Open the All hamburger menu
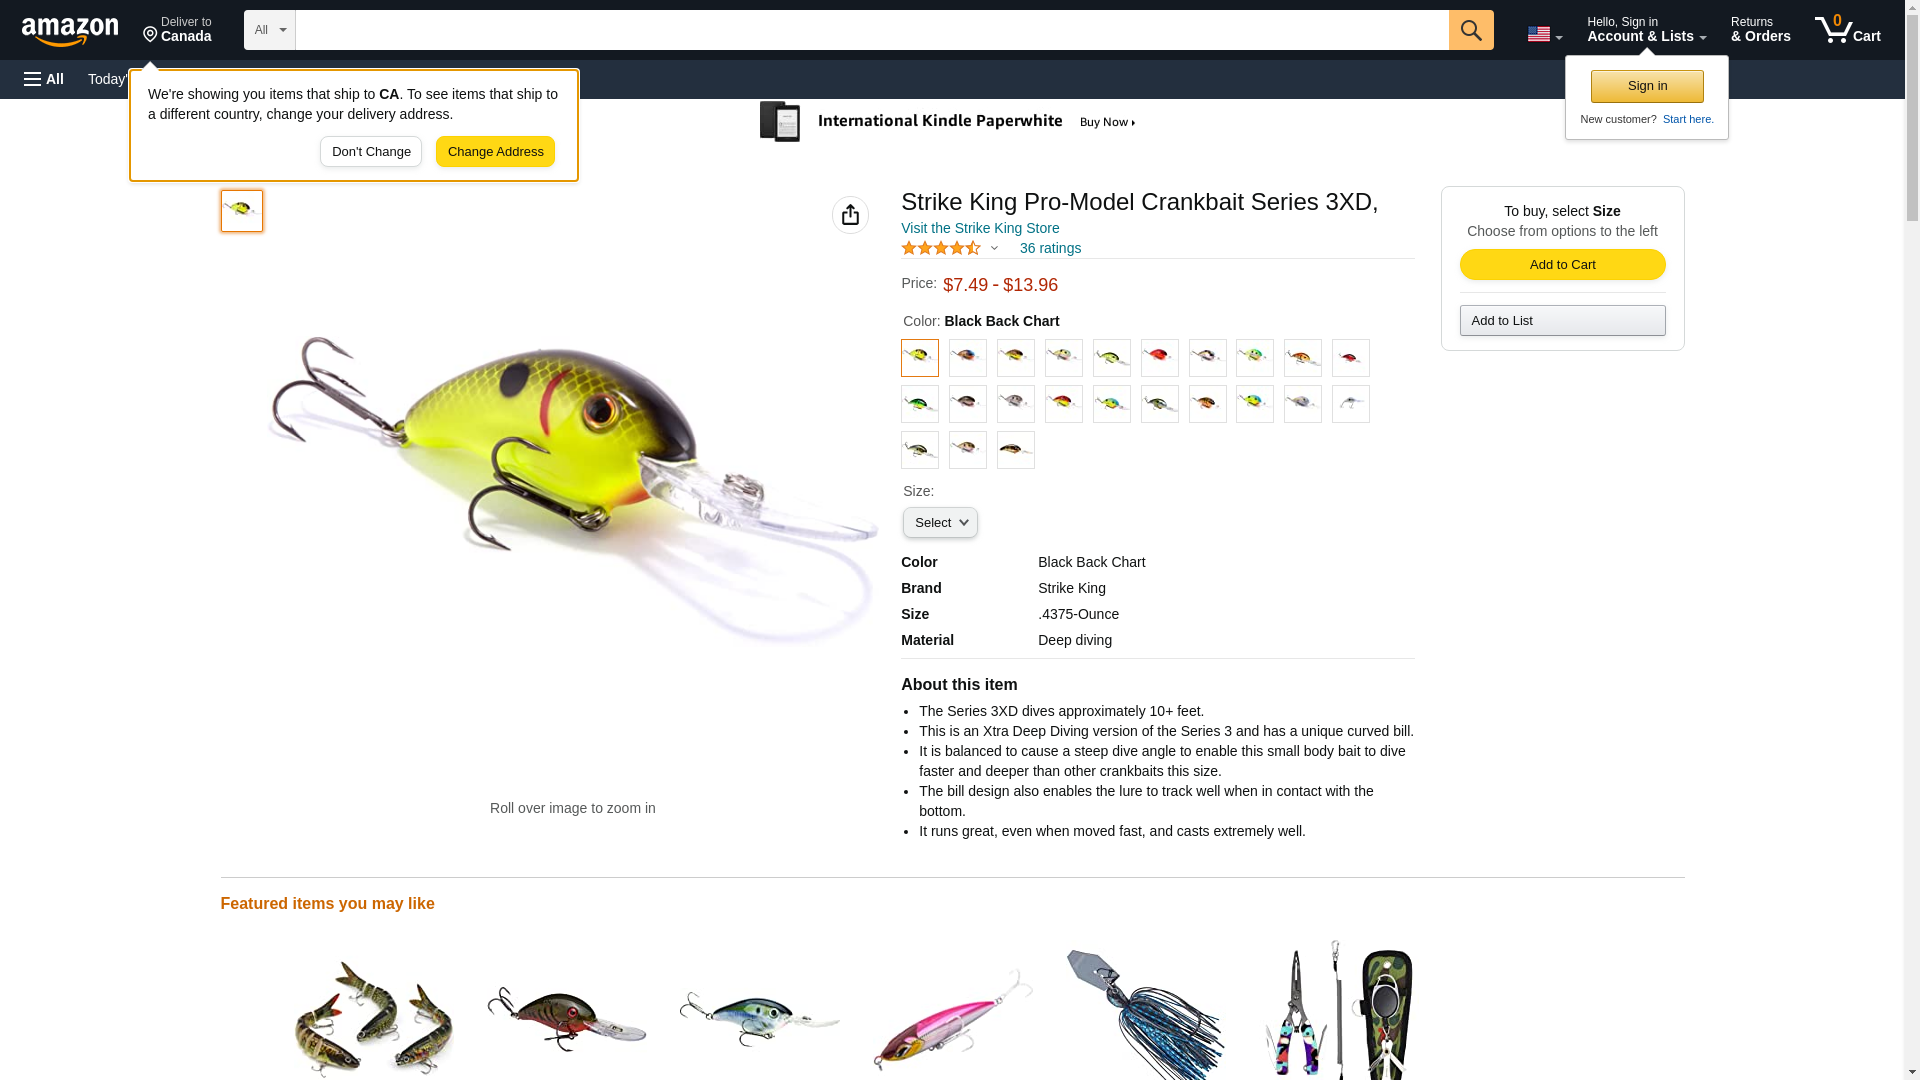This screenshot has width=1920, height=1080. 44,79
